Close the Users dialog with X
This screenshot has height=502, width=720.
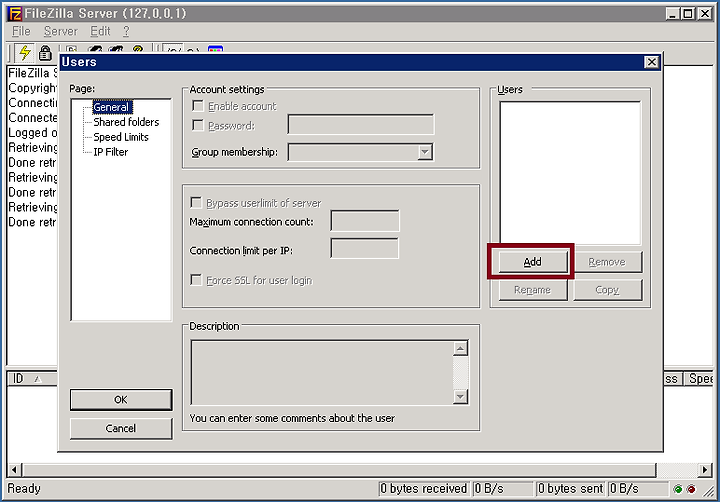[x=652, y=62]
